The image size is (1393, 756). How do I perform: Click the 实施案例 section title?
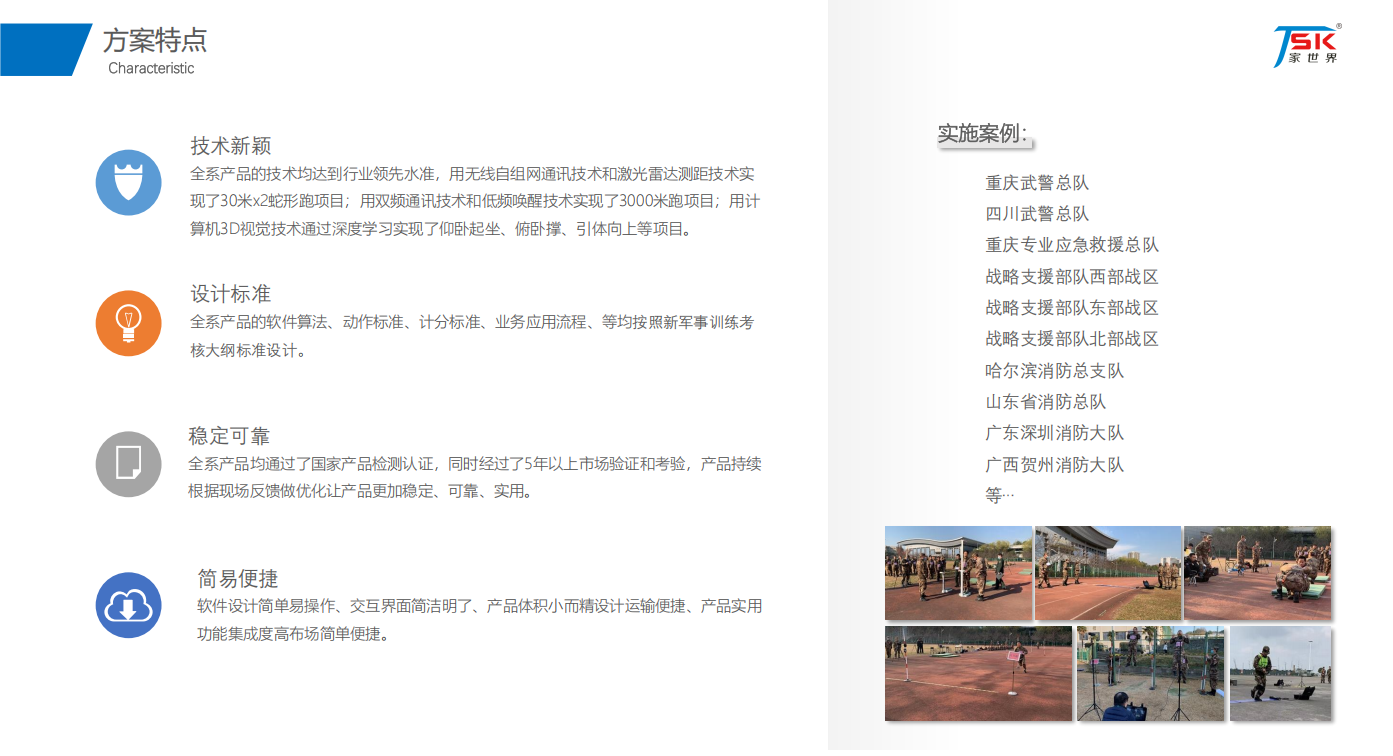coord(983,134)
